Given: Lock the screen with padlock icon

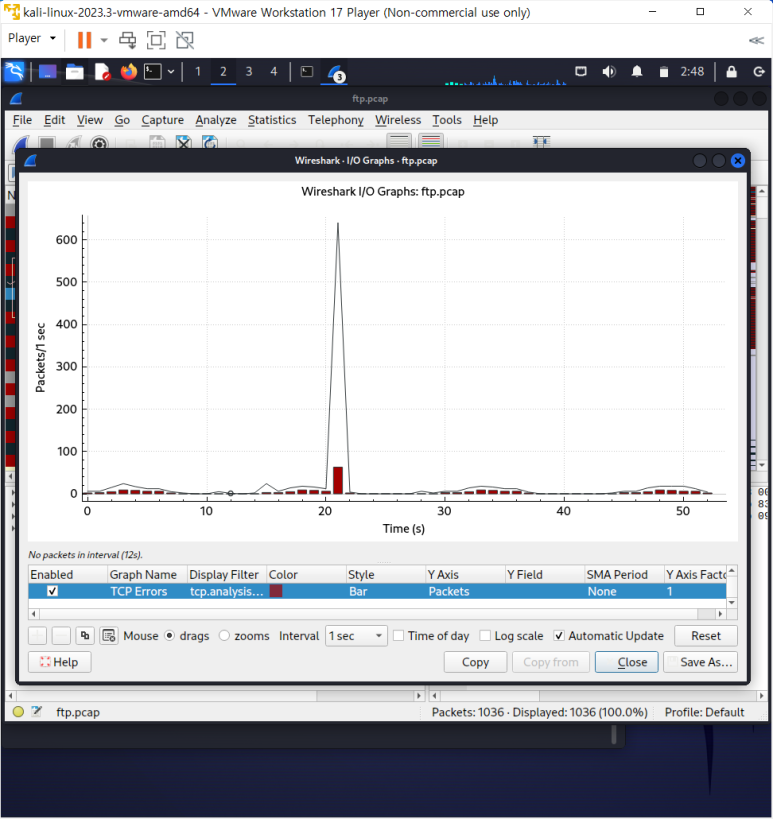Looking at the screenshot, I should point(731,72).
